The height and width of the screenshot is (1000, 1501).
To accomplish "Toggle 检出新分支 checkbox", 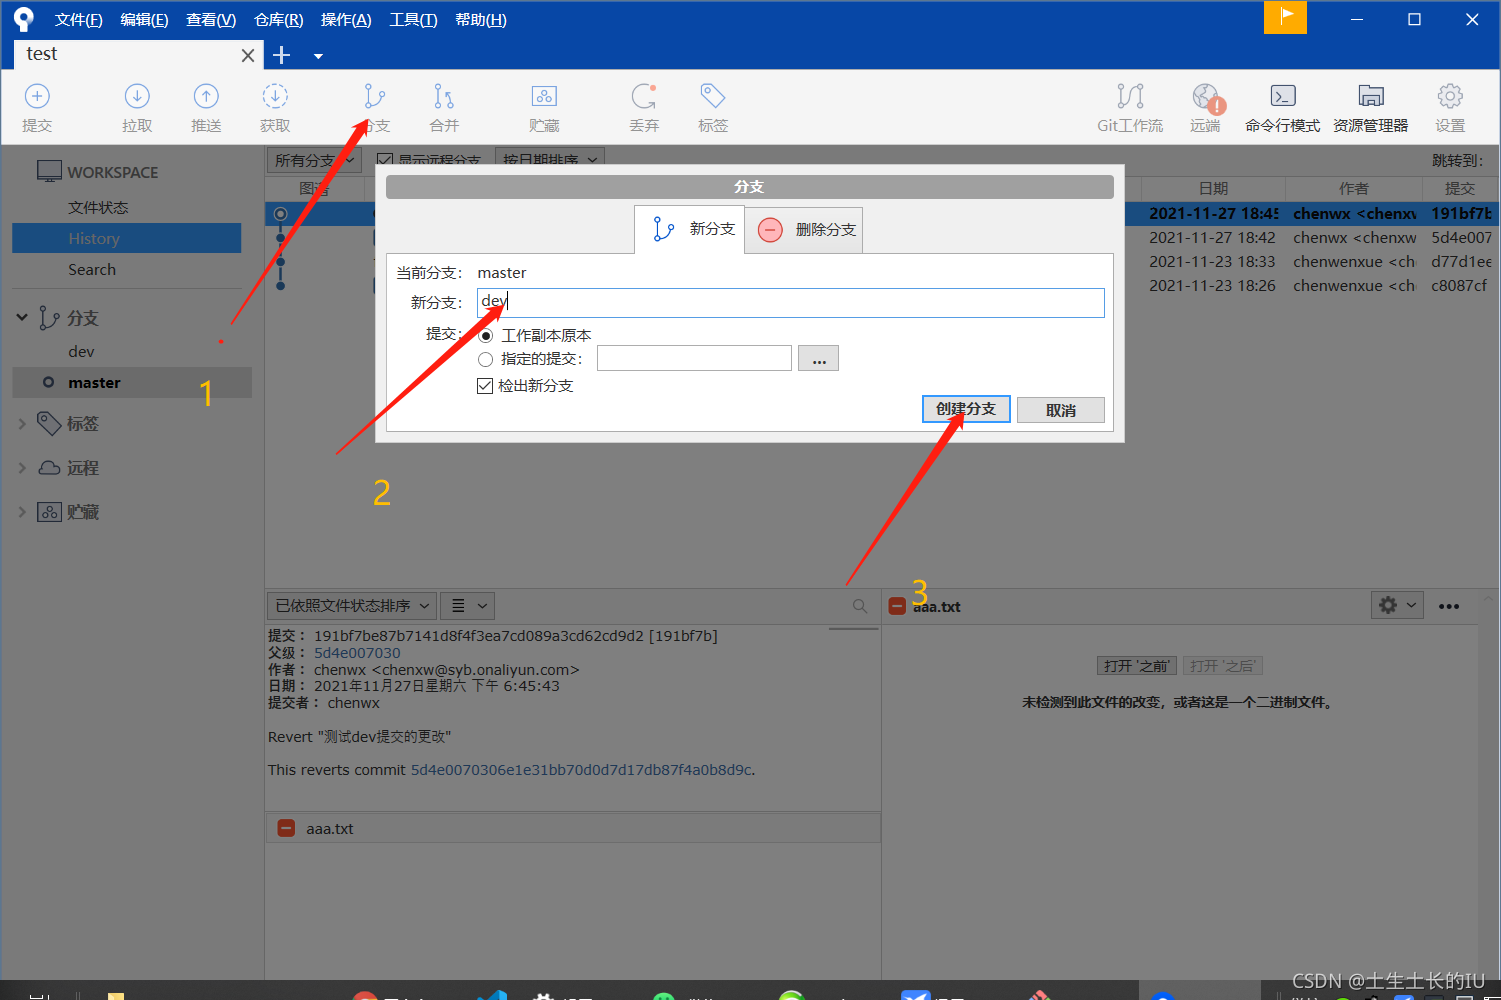I will pos(485,386).
